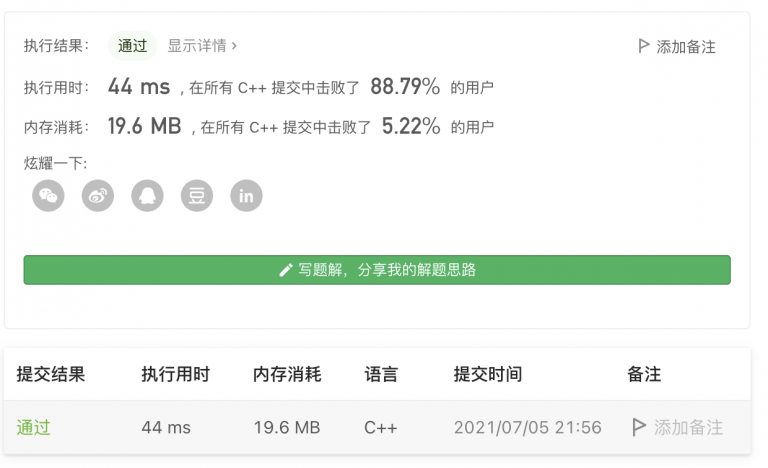This screenshot has width=768, height=468.
Task: Click the 通过 status badge
Action: pos(132,46)
